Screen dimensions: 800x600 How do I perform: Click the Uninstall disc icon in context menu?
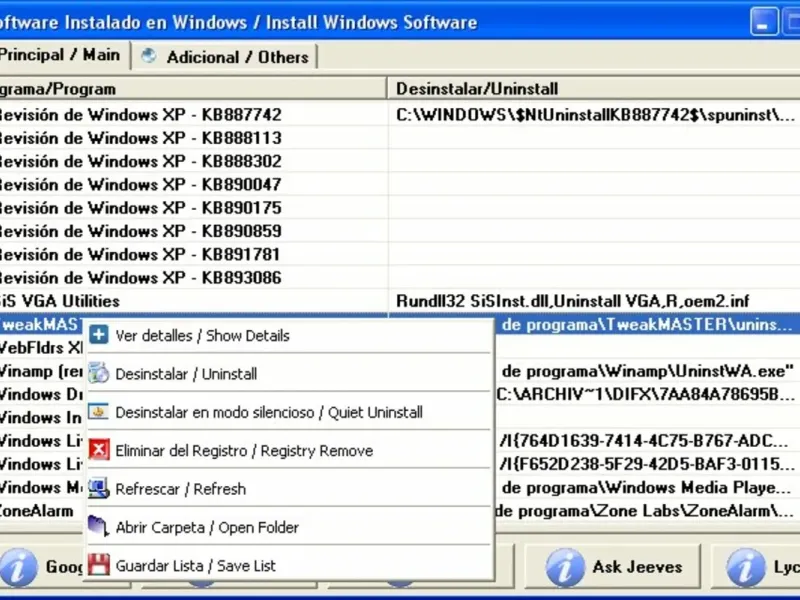pos(98,373)
